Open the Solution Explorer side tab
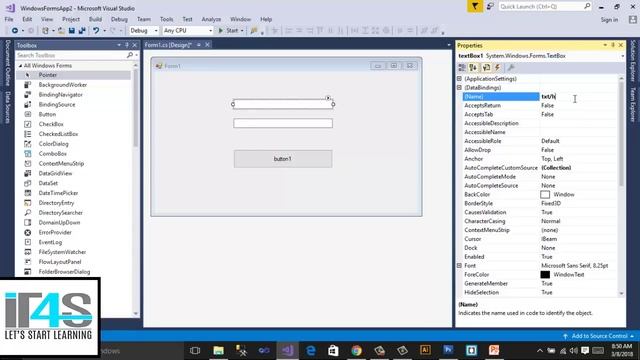Screen dimensions: 640x360 (633, 61)
